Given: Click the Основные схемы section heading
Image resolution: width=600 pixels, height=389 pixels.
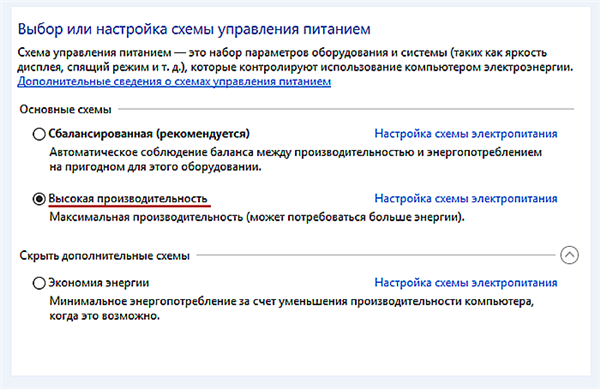Looking at the screenshot, I should [x=65, y=109].
